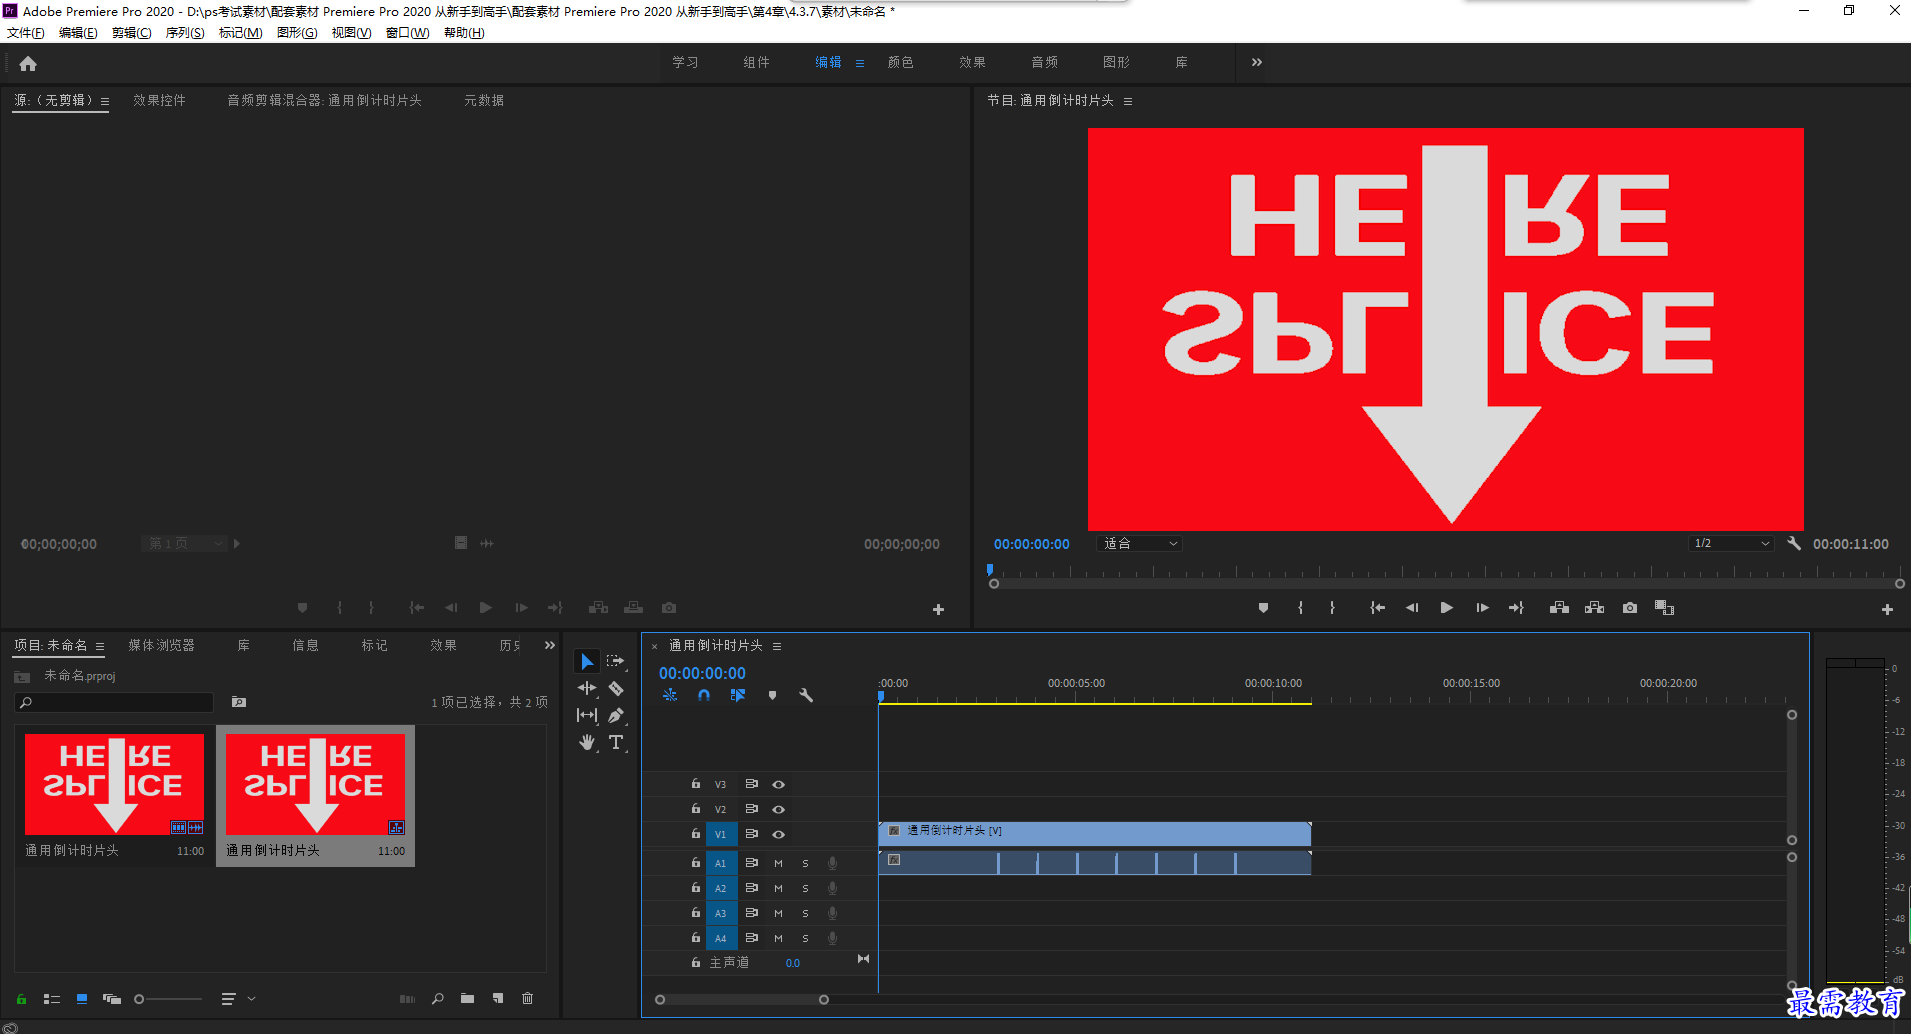Open timeline sequence panel menu
Image resolution: width=1911 pixels, height=1034 pixels.
click(777, 646)
